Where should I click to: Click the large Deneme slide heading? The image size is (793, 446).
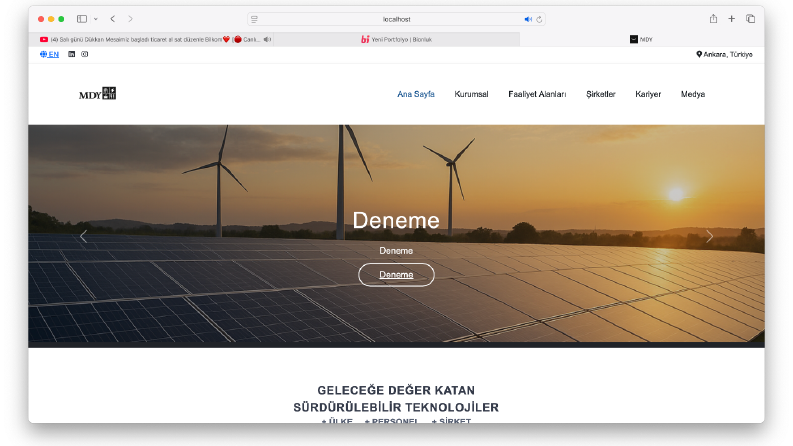396,220
